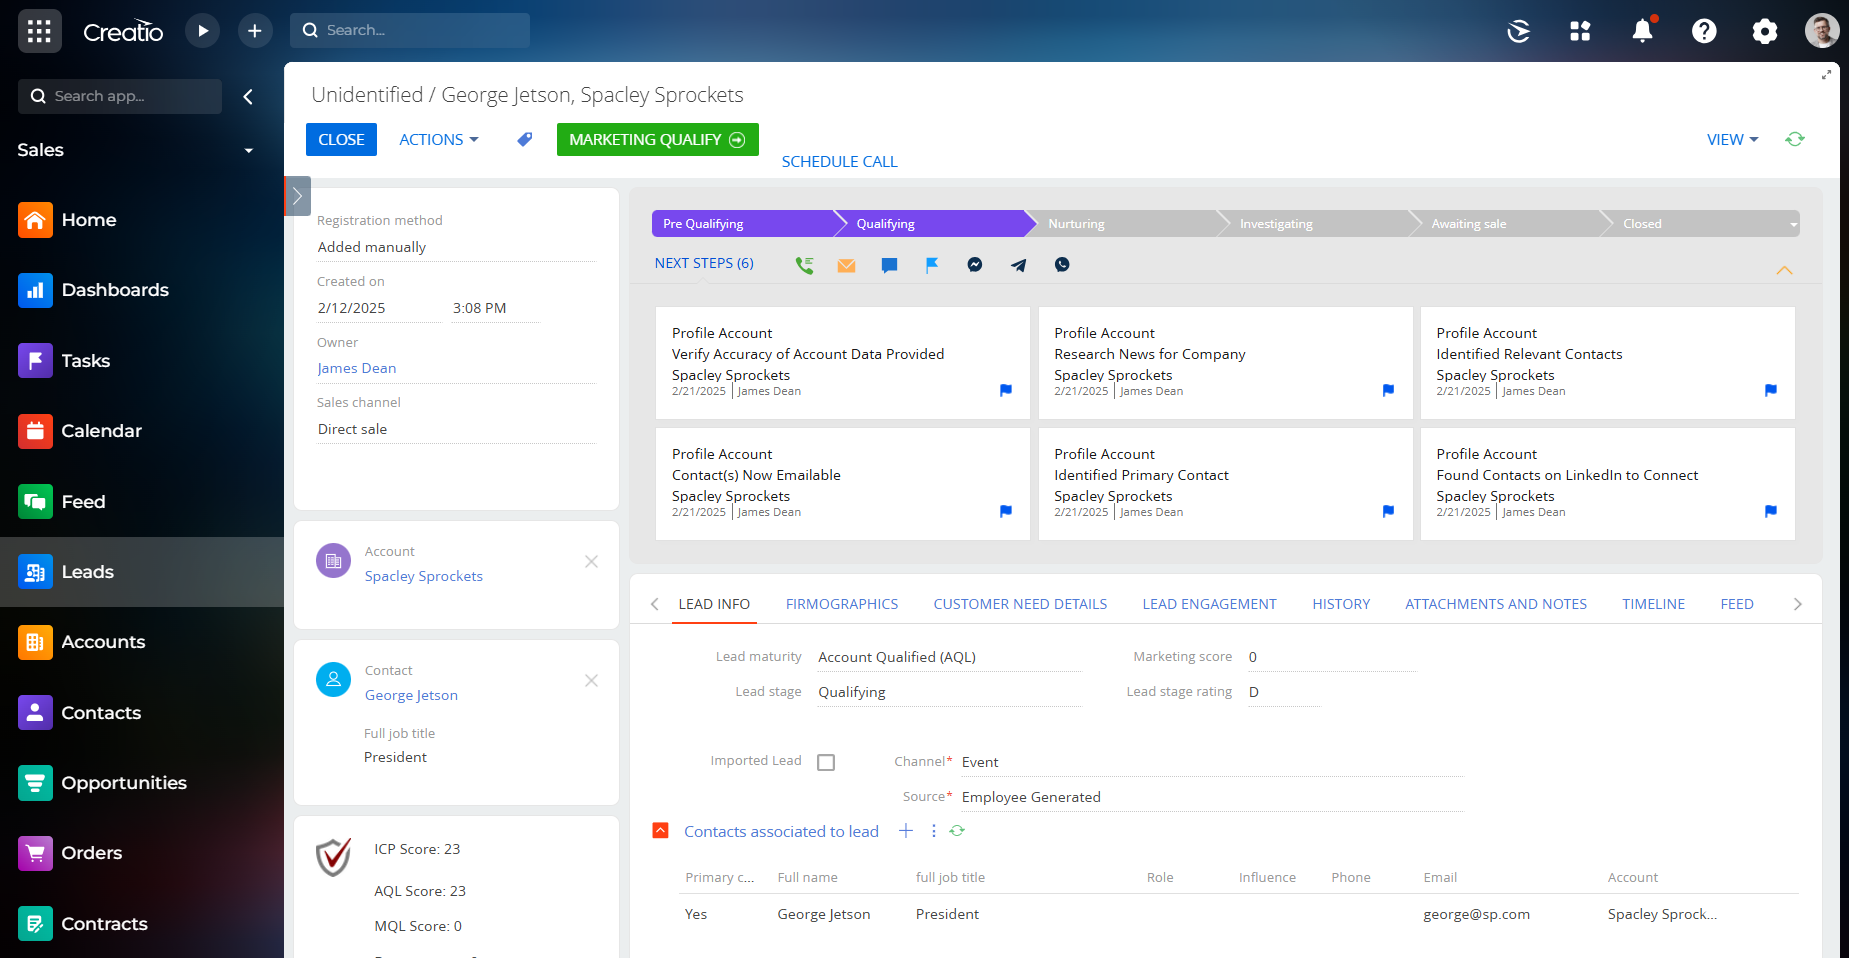Click flag on Verify Accuracy of Account Data card
Image resolution: width=1849 pixels, height=958 pixels.
pos(1006,390)
